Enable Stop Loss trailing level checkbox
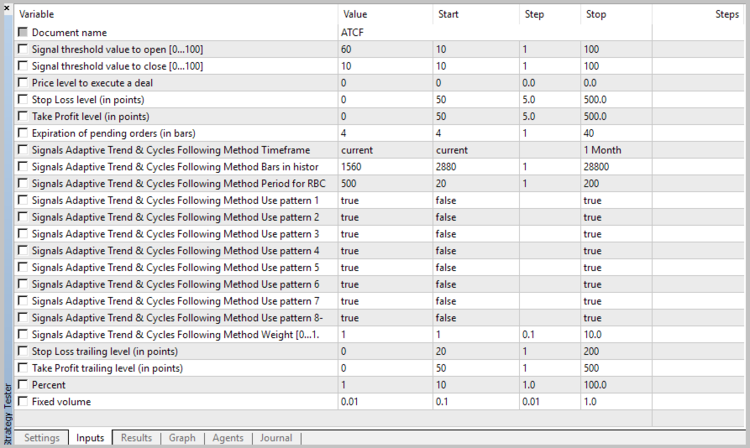 22,351
